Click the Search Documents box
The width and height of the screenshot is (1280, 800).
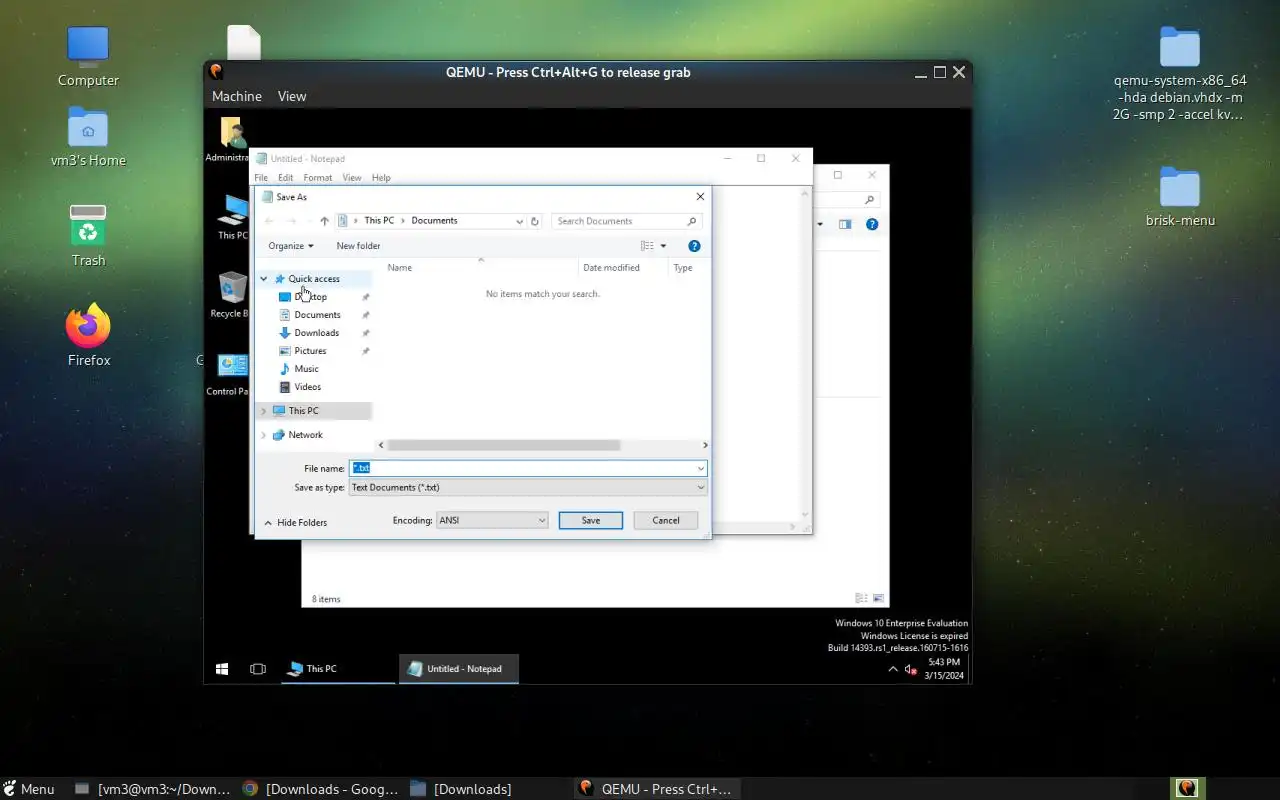click(627, 221)
